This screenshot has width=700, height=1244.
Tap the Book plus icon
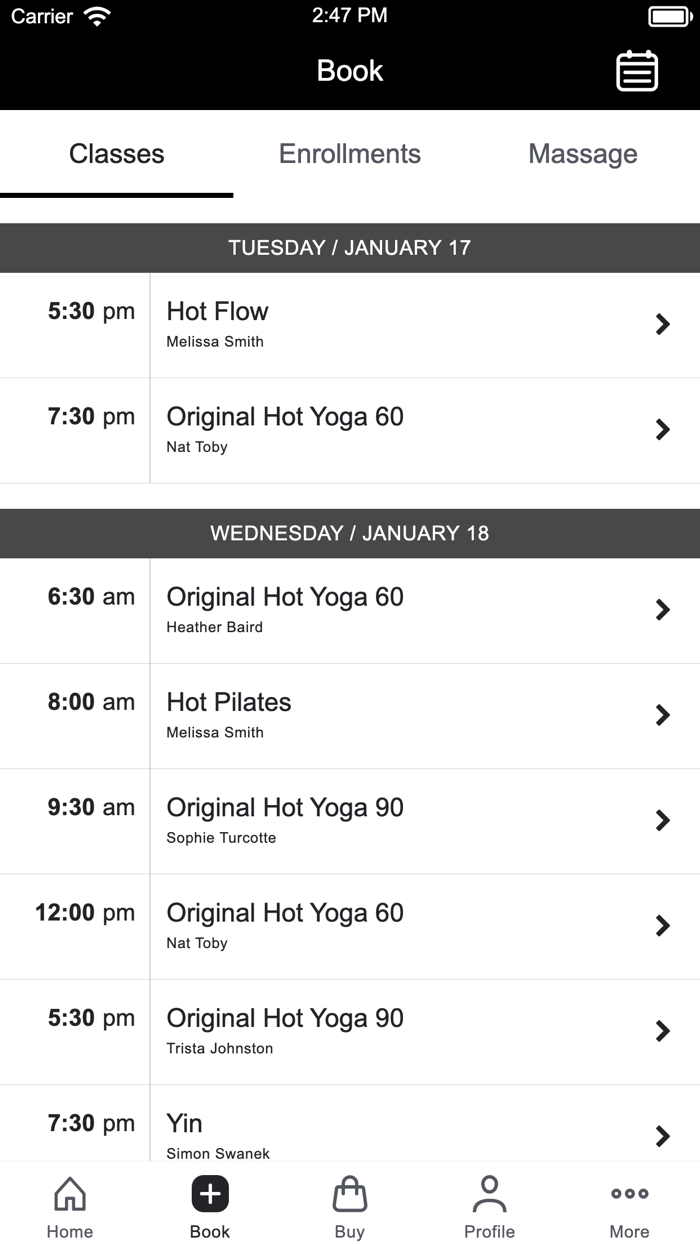pos(210,1193)
